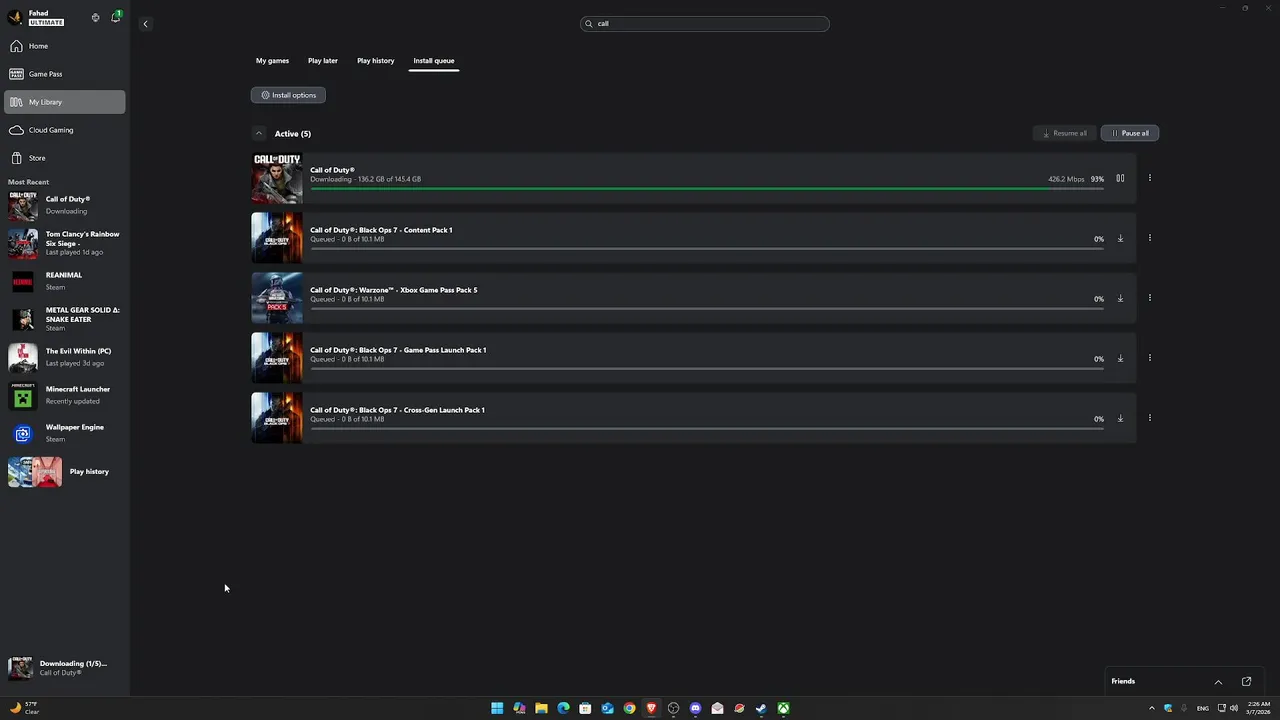Viewport: 1280px width, 720px height.
Task: Open the Home sidebar item
Action: [x=65, y=46]
